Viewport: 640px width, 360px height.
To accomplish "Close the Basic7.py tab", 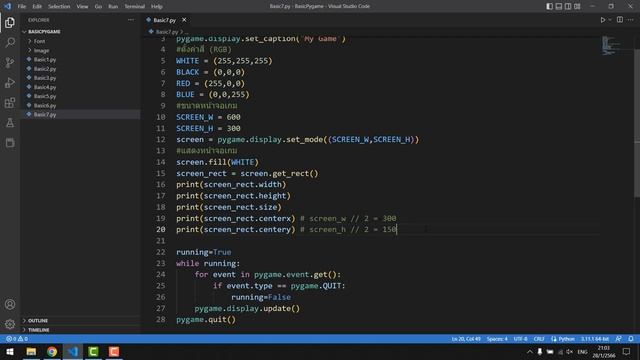I will 184,20.
